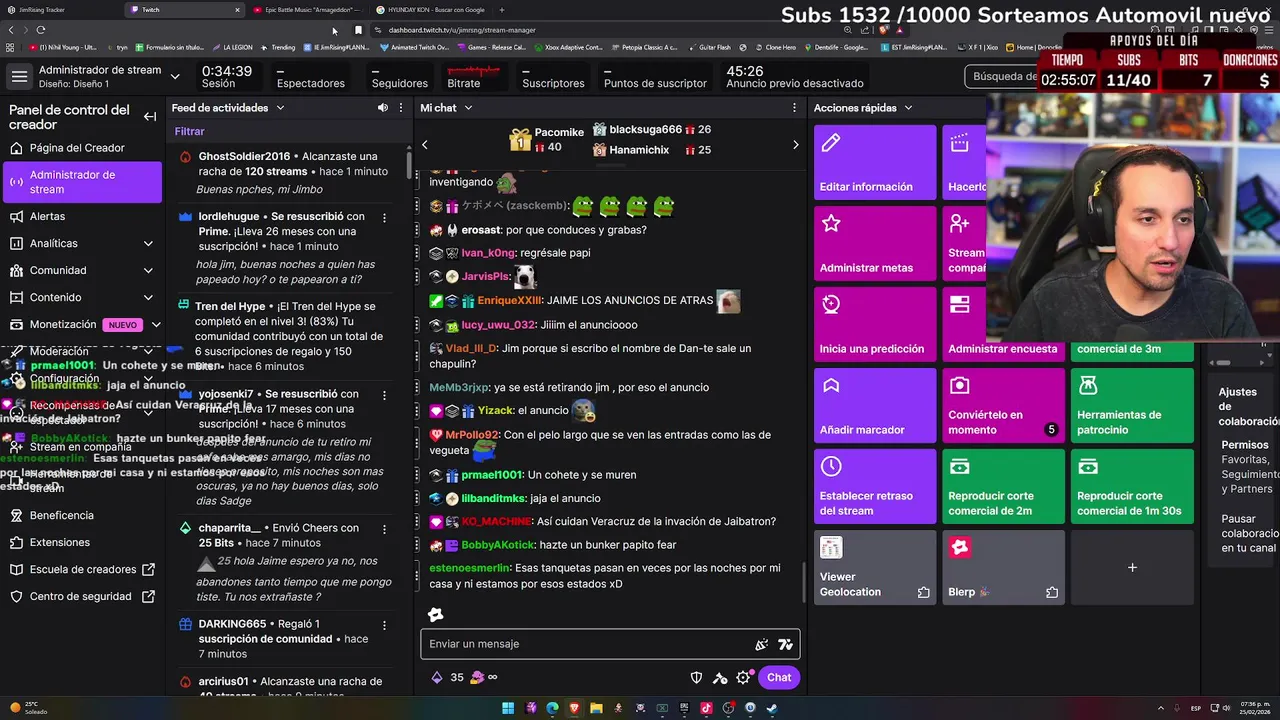Click Añadir marcador quick action

(875, 405)
